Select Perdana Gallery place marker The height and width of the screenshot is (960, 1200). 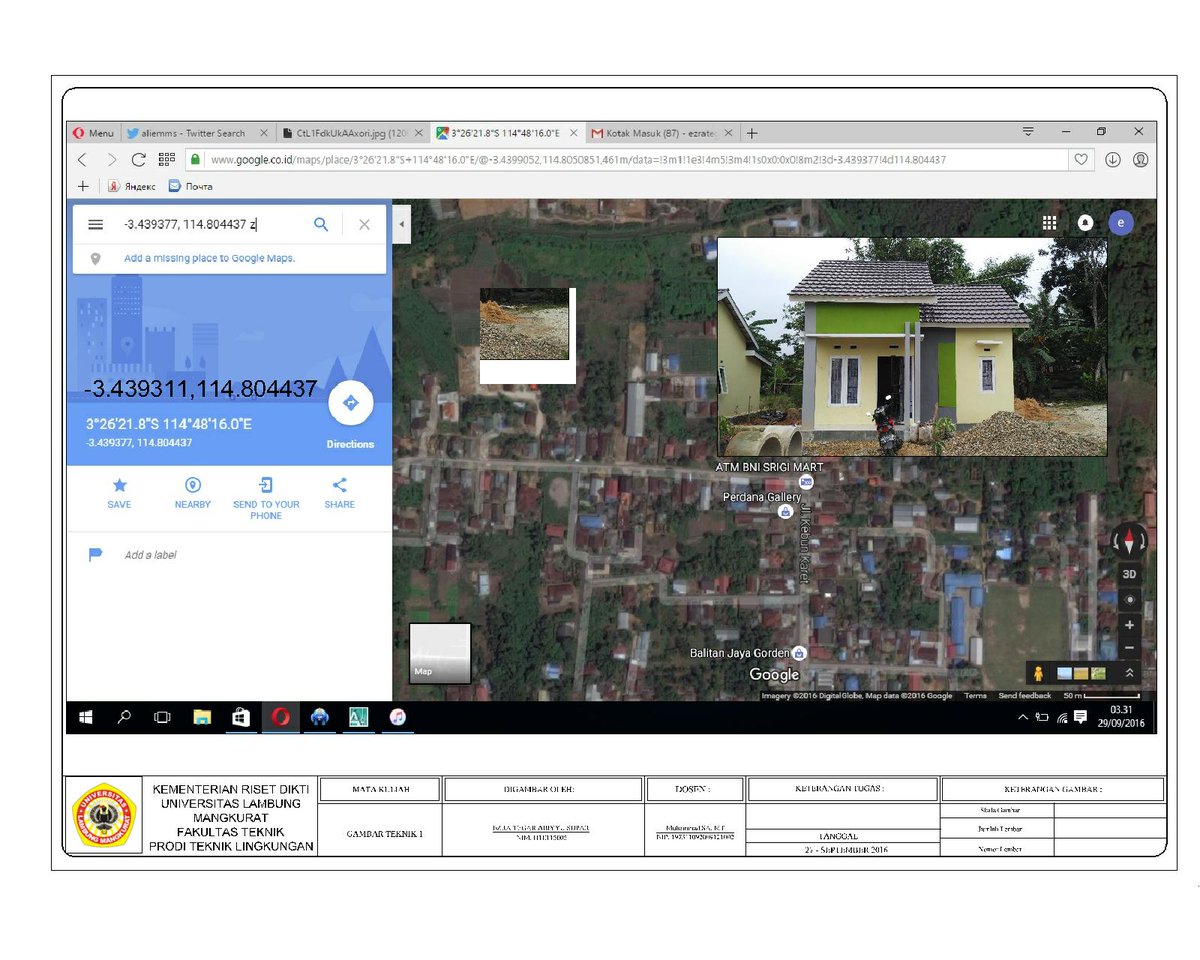(x=787, y=512)
